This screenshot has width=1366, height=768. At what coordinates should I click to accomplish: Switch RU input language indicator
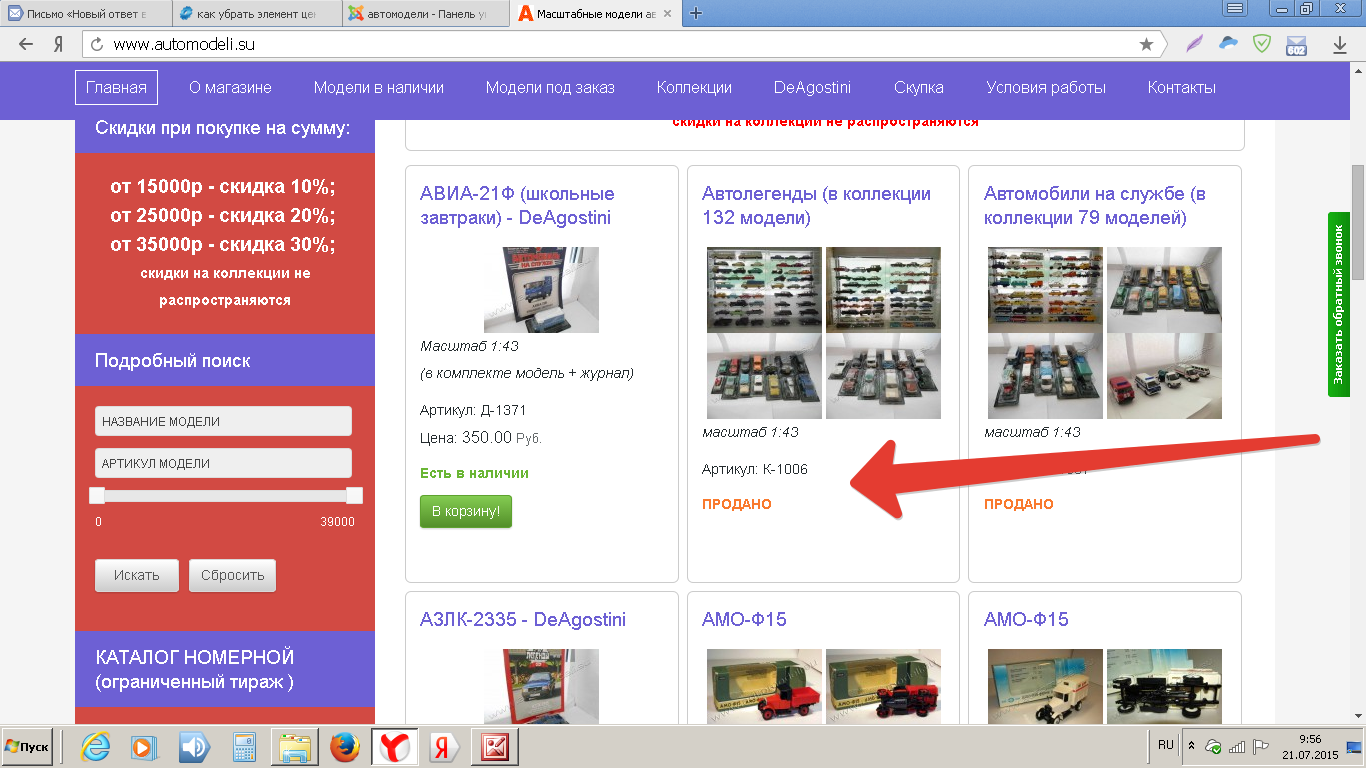(x=1165, y=746)
